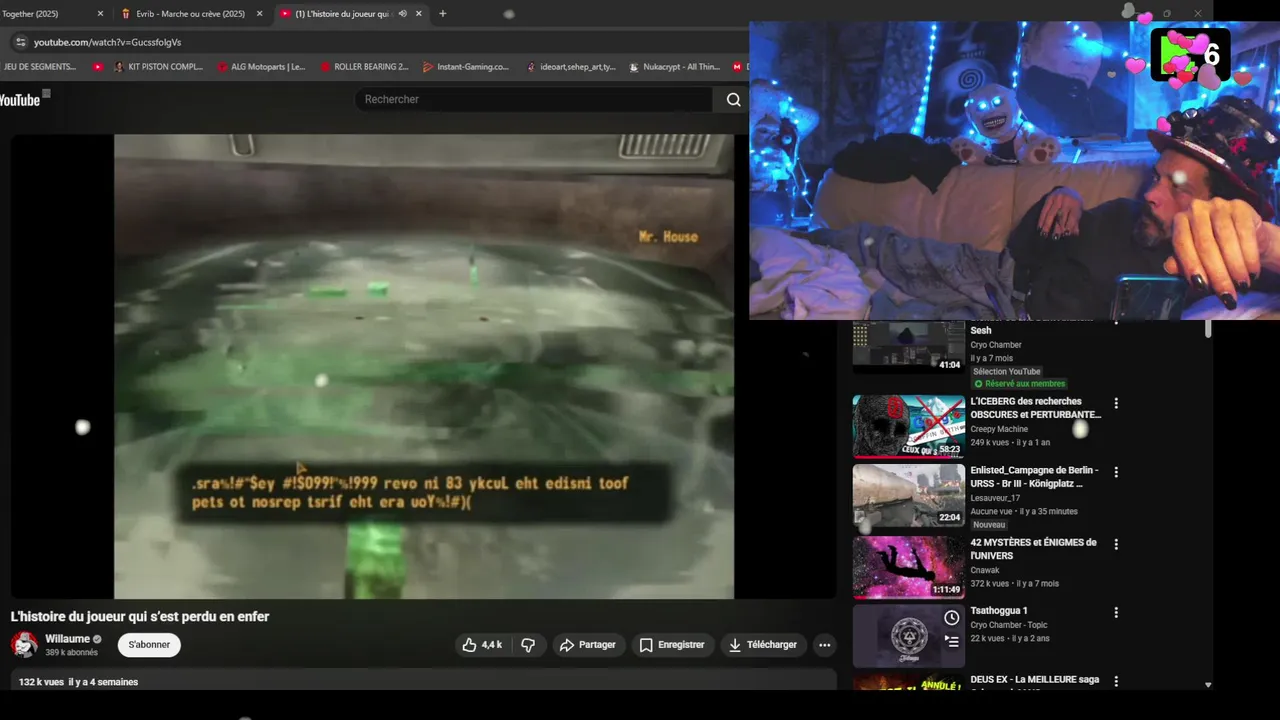Open the KIT PISTON COMPL bookmark

[158, 67]
